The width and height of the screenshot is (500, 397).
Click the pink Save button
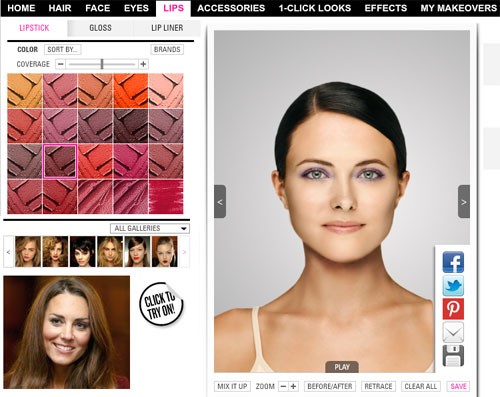(458, 386)
